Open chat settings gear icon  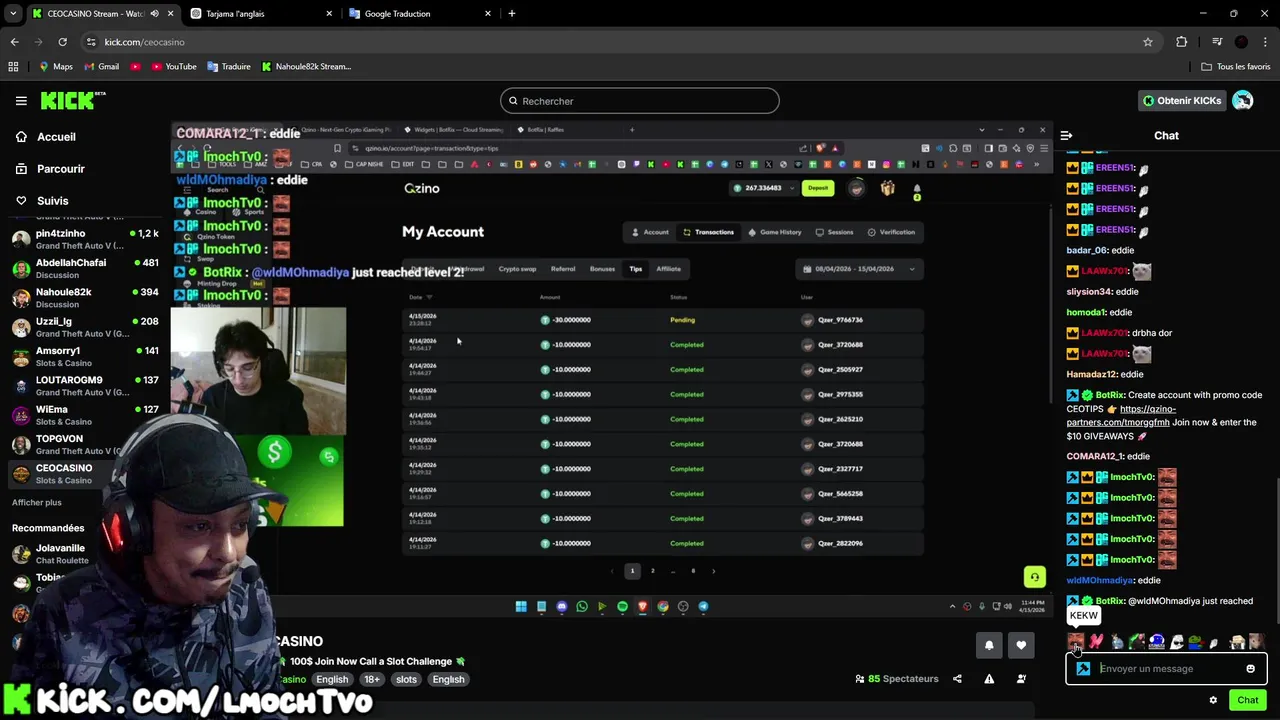pyautogui.click(x=1213, y=700)
